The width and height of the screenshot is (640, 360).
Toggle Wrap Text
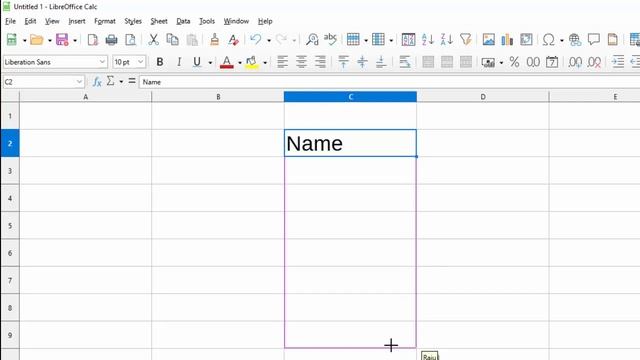pos(404,62)
